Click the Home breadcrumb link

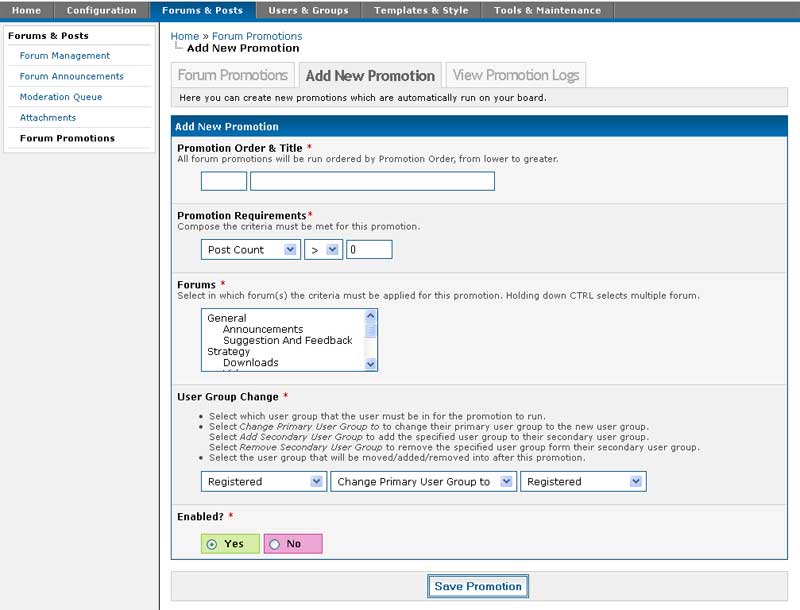(x=185, y=36)
